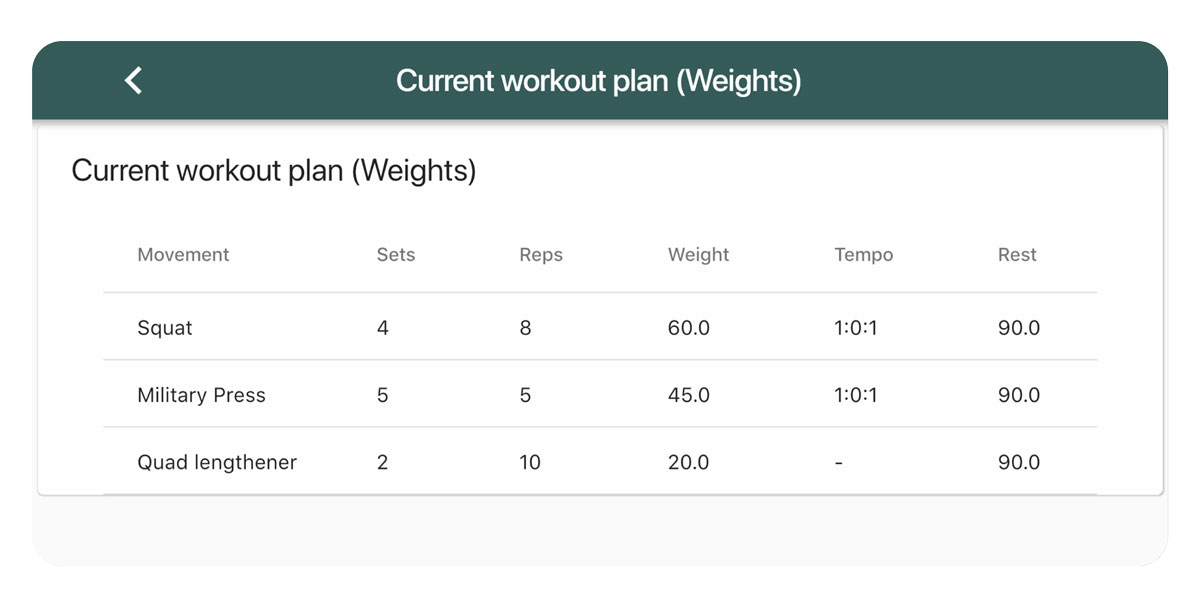
Task: Click the Tempo column header
Action: 863,255
